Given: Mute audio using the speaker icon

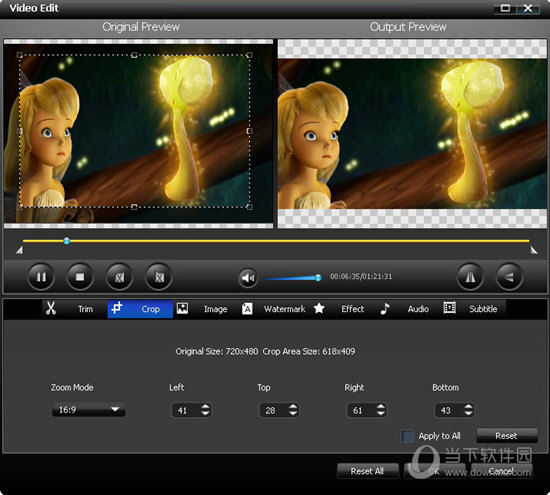Looking at the screenshot, I should coord(248,278).
